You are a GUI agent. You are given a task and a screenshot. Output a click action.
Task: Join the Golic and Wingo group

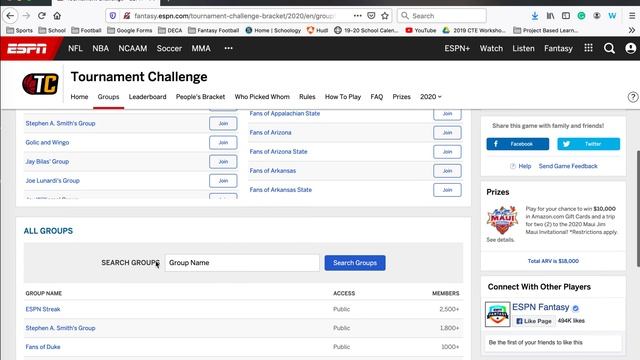pyautogui.click(x=223, y=142)
